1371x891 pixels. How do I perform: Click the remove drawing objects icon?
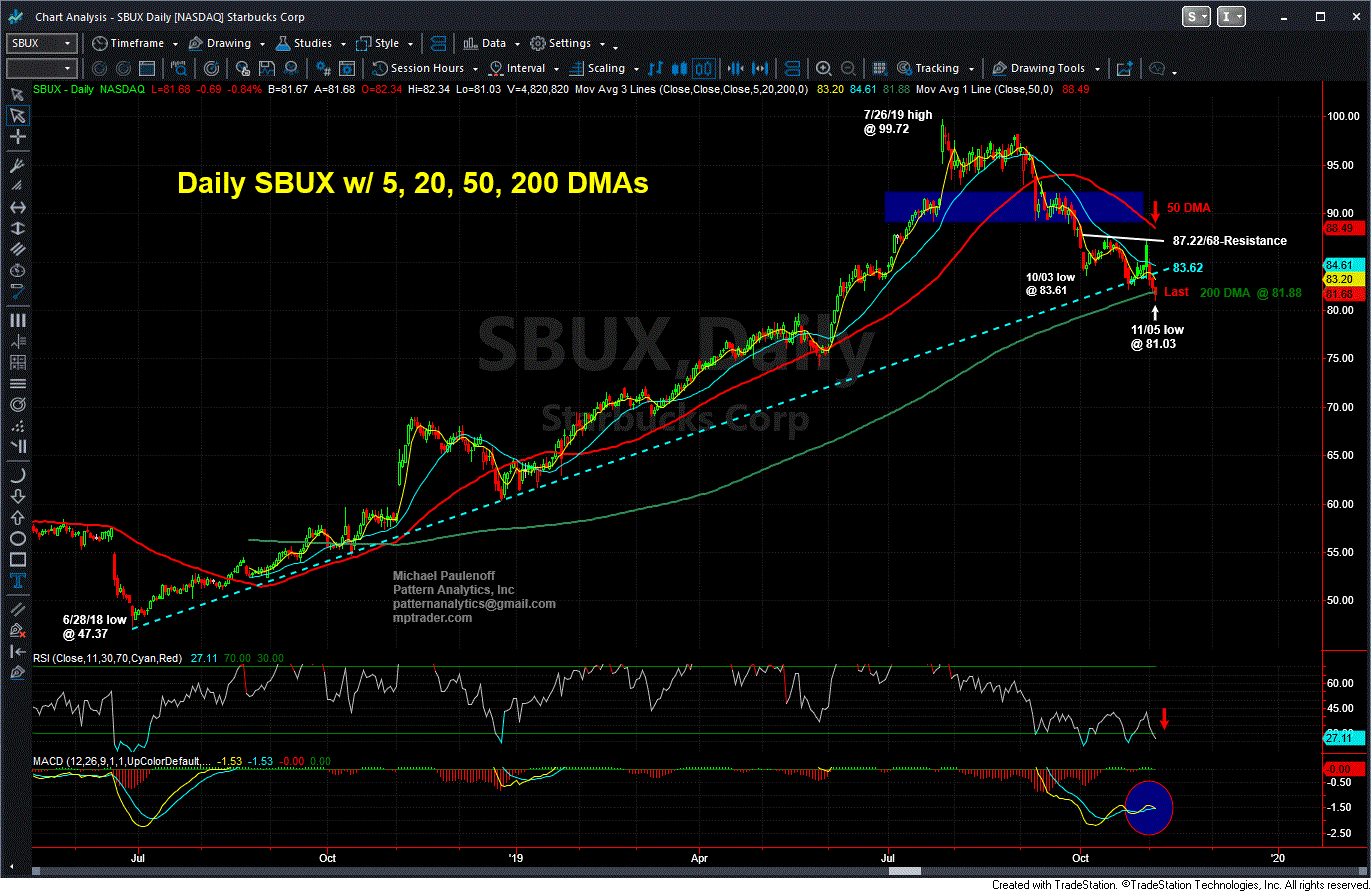pyautogui.click(x=17, y=630)
